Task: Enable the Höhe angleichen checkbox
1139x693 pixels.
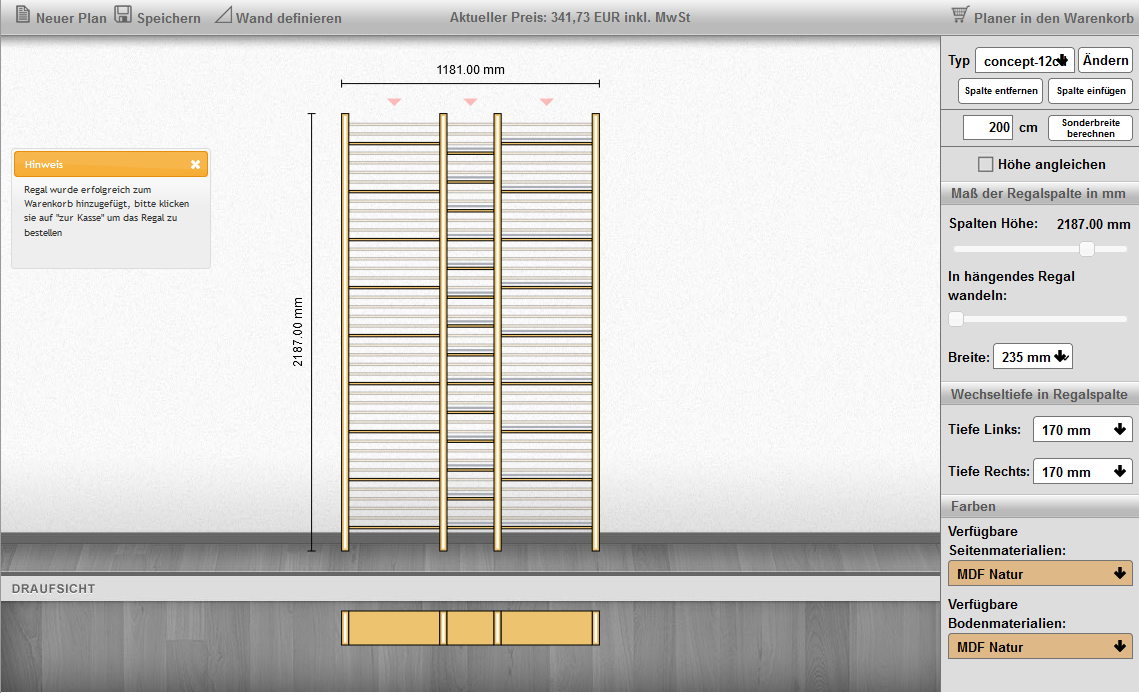Action: click(x=986, y=164)
